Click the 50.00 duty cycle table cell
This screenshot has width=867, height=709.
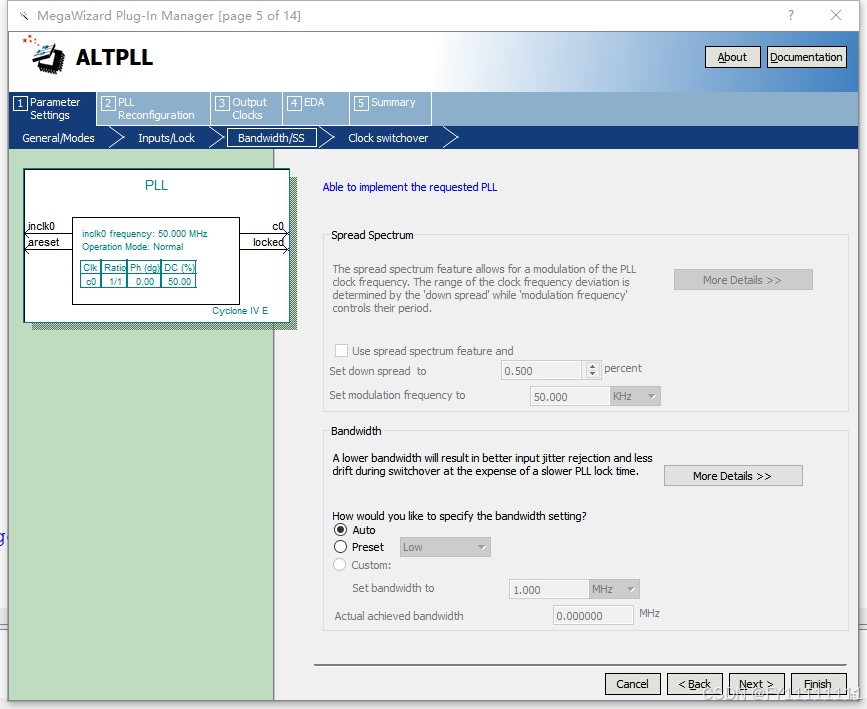point(179,281)
